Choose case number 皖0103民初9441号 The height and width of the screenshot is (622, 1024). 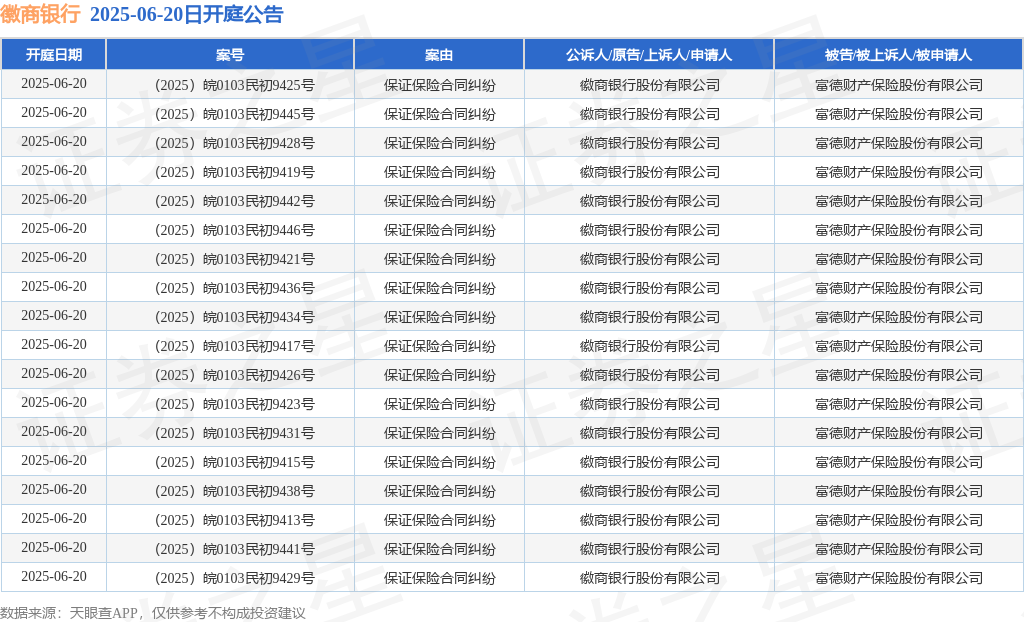[259, 549]
